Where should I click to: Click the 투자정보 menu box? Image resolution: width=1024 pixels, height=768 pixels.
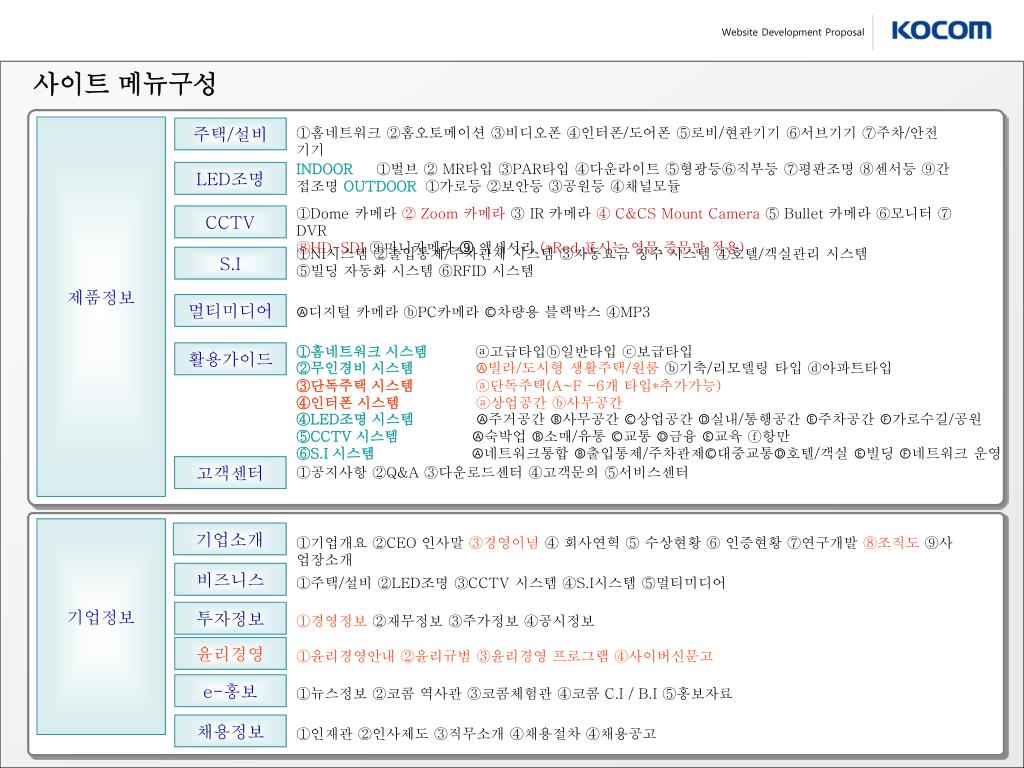coord(230,618)
